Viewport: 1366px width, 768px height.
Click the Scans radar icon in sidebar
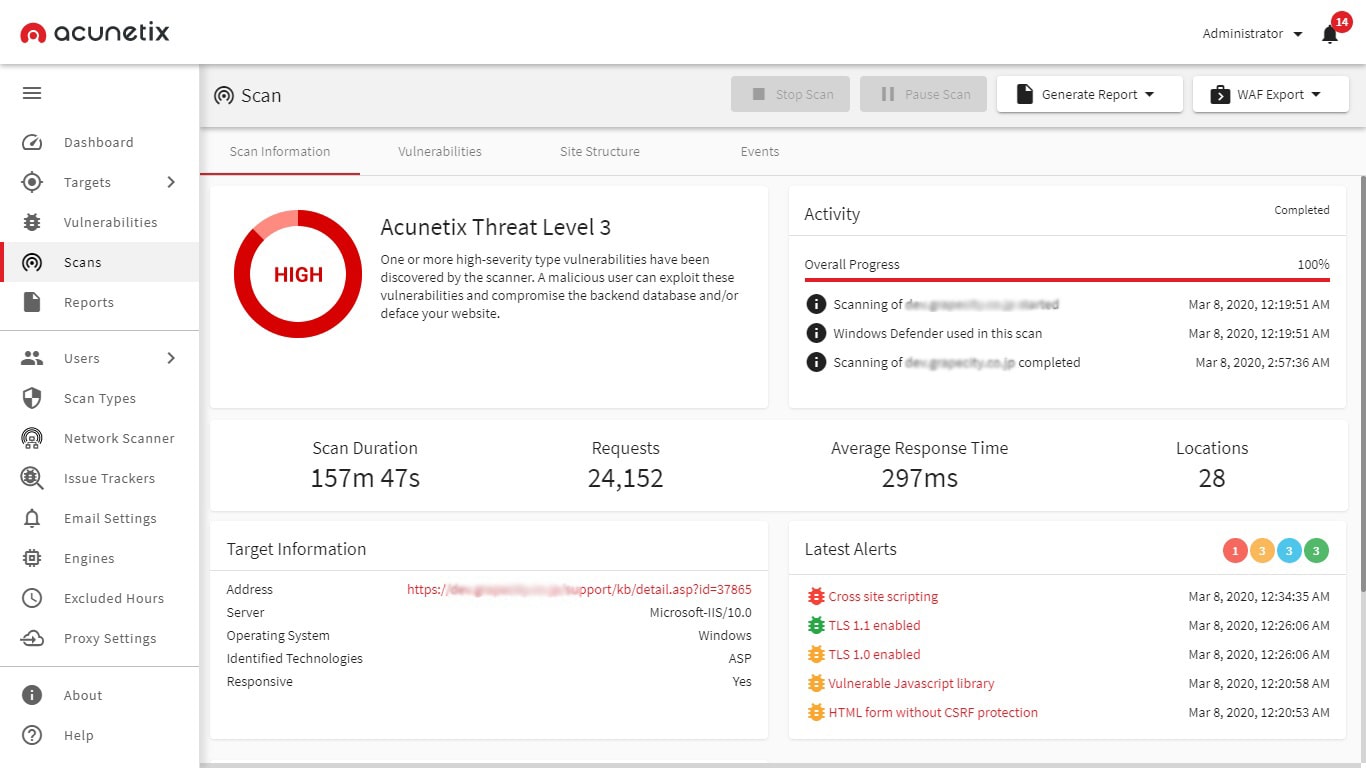click(x=32, y=262)
